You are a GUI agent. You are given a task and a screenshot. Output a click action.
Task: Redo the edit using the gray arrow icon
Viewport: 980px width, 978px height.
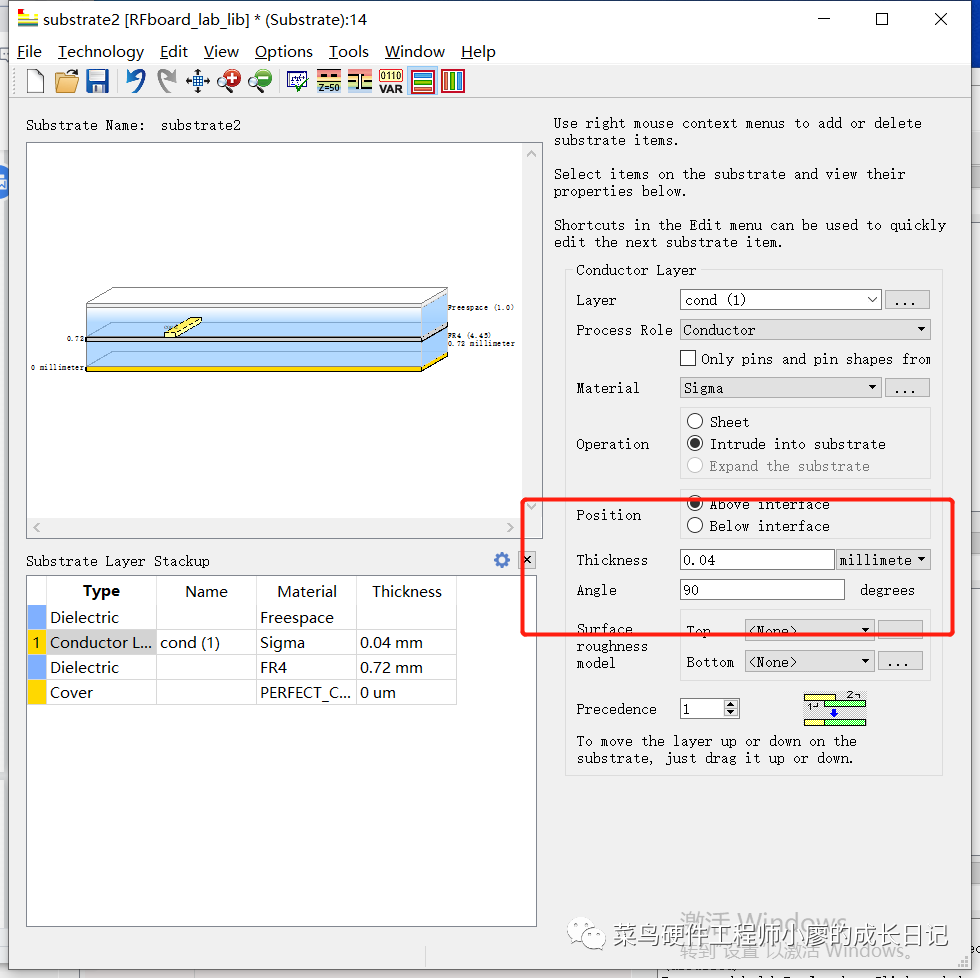[166, 81]
